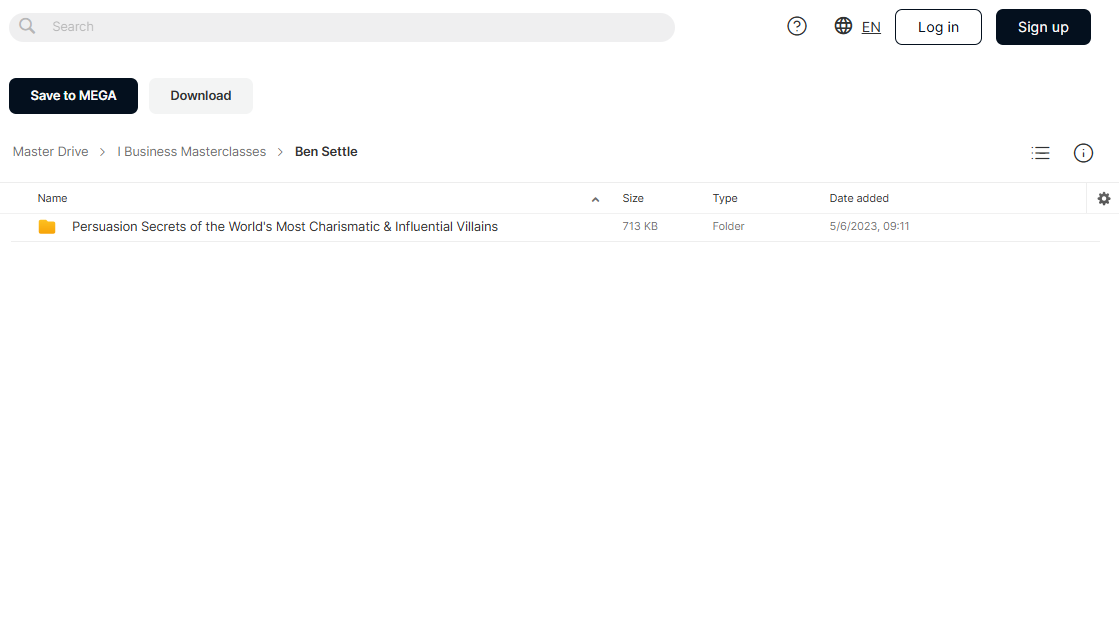Click the Sign up button

(x=1043, y=27)
